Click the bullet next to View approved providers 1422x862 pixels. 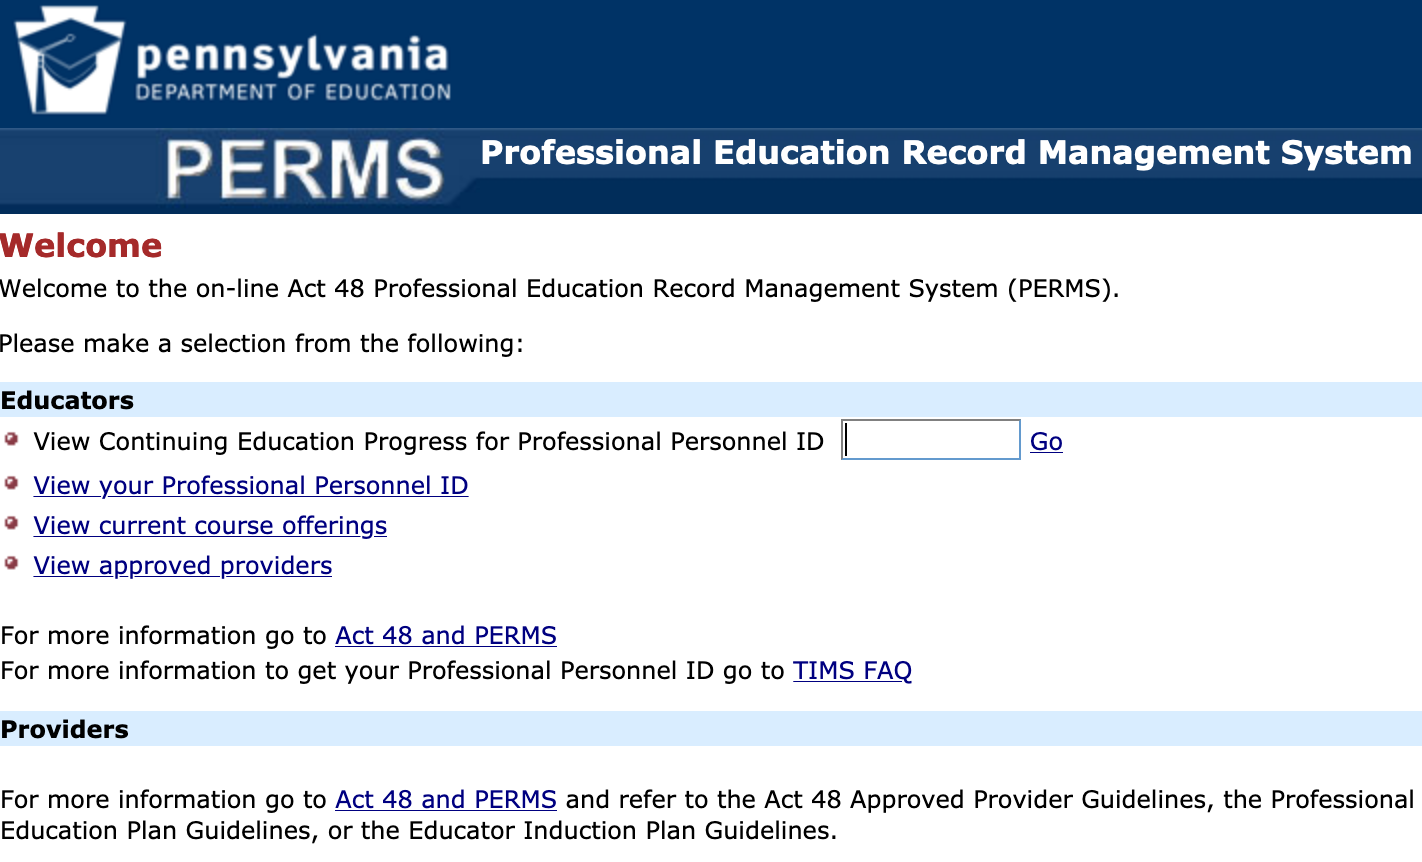12,563
